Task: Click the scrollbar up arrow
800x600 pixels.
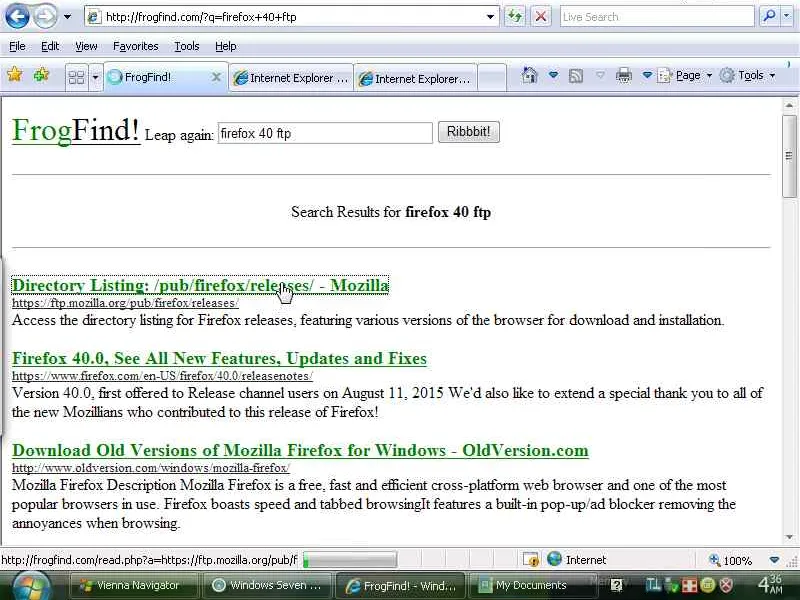Action: click(x=789, y=105)
